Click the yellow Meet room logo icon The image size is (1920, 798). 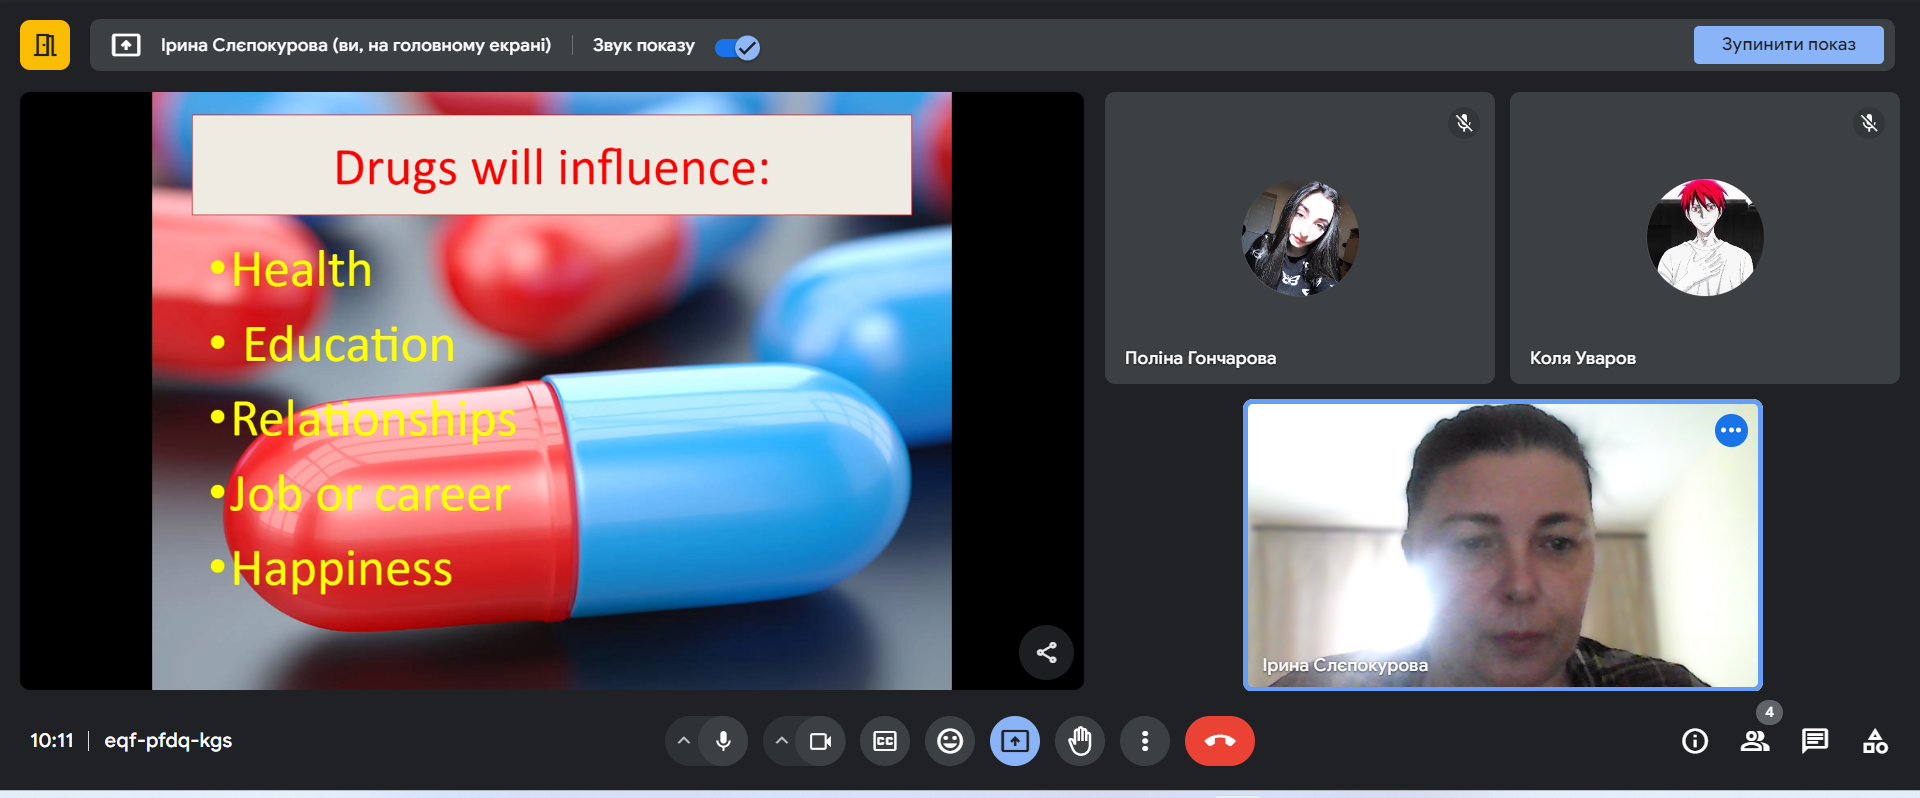(x=45, y=45)
